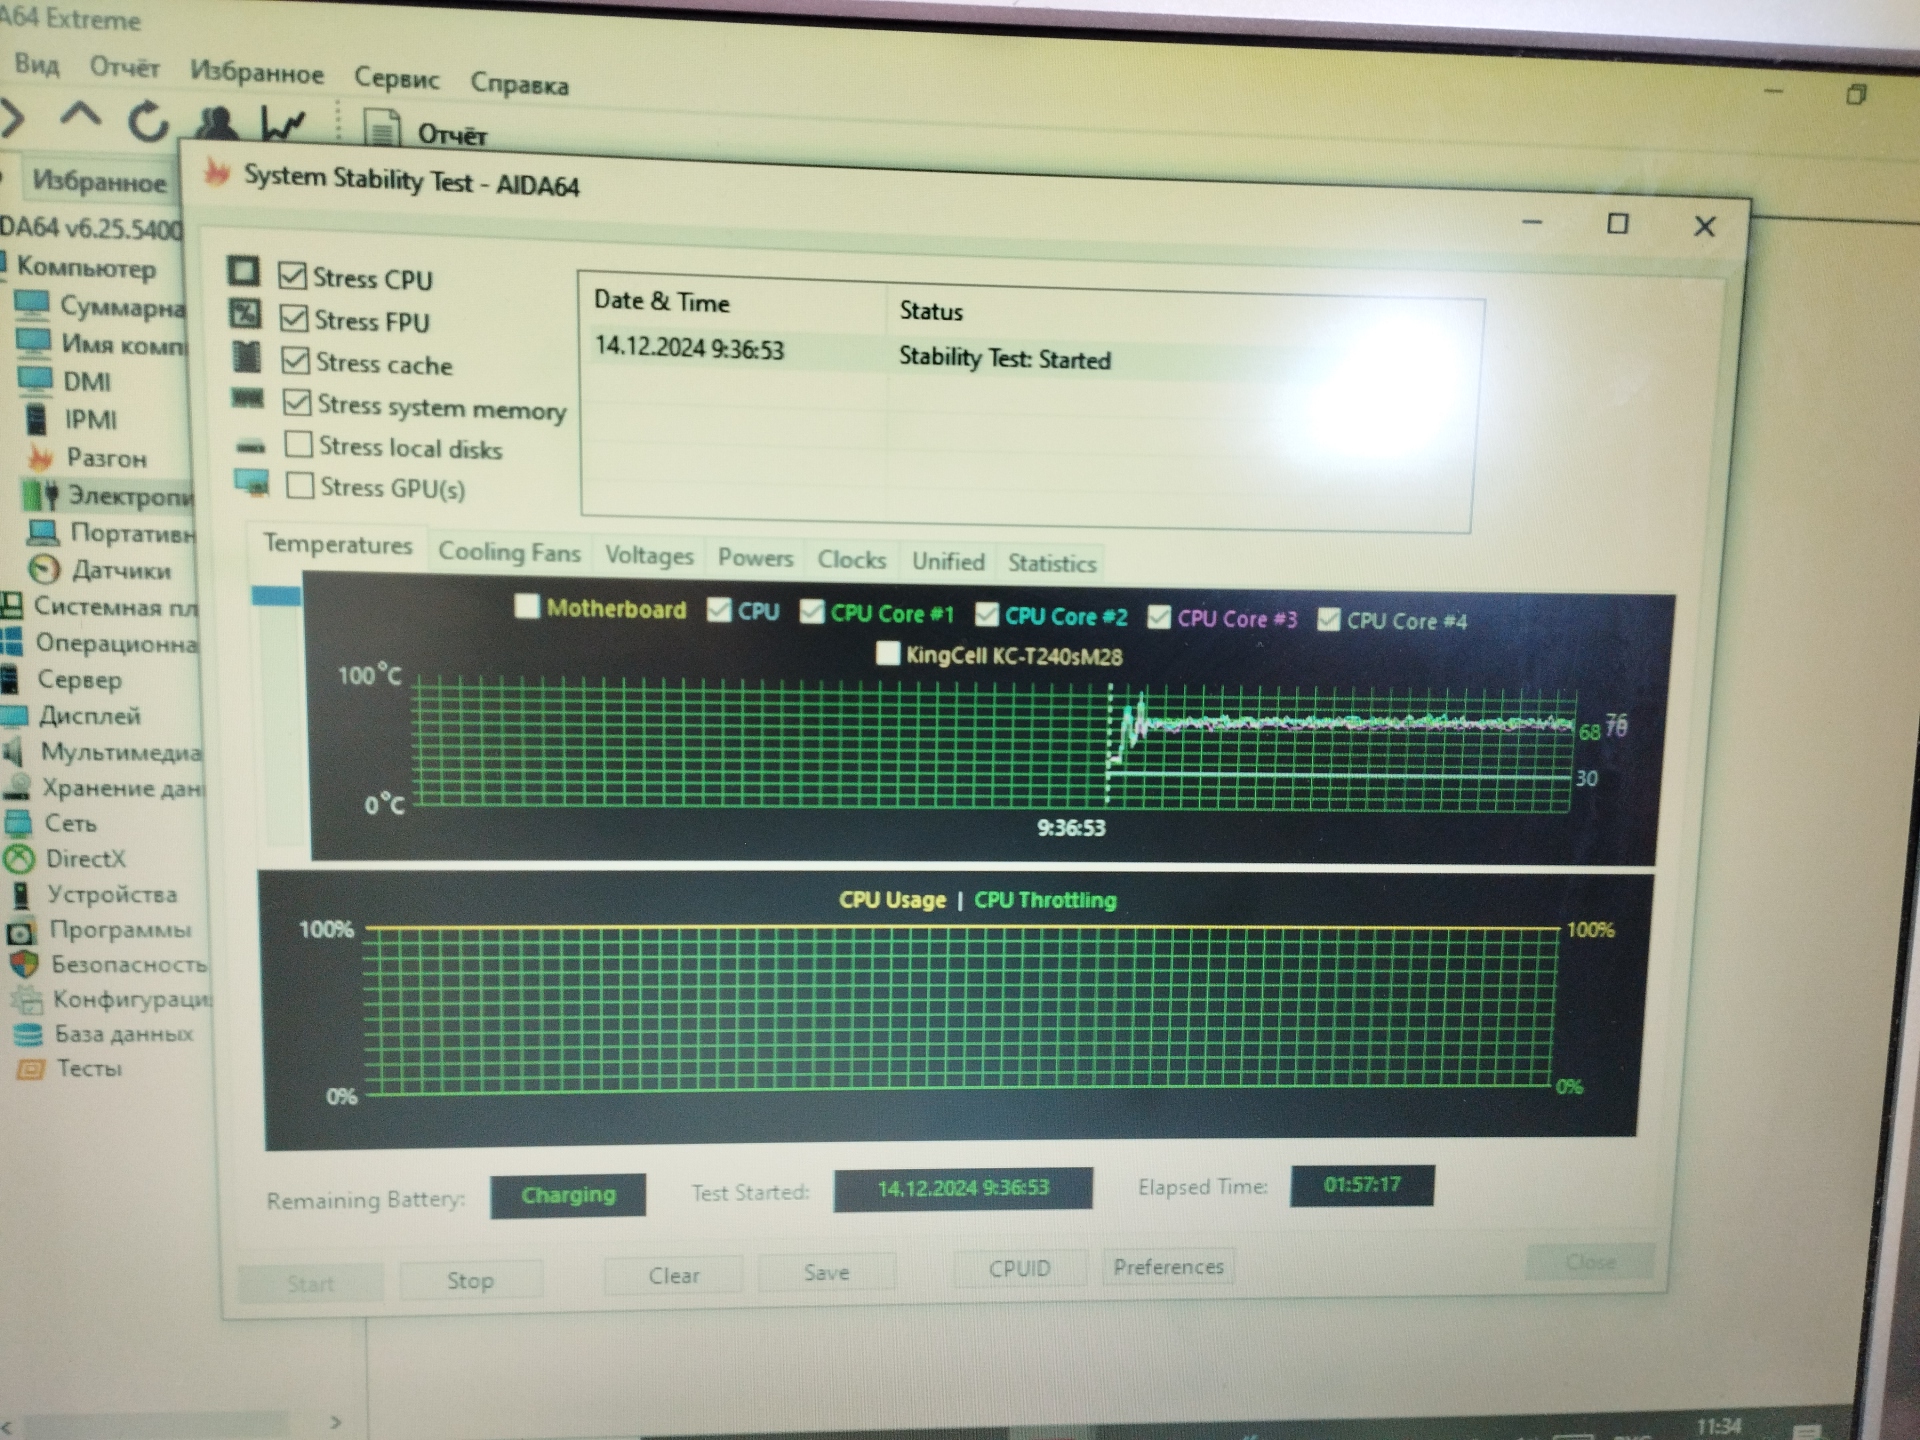Click the Избранное tab in sidebar panel

tap(99, 181)
